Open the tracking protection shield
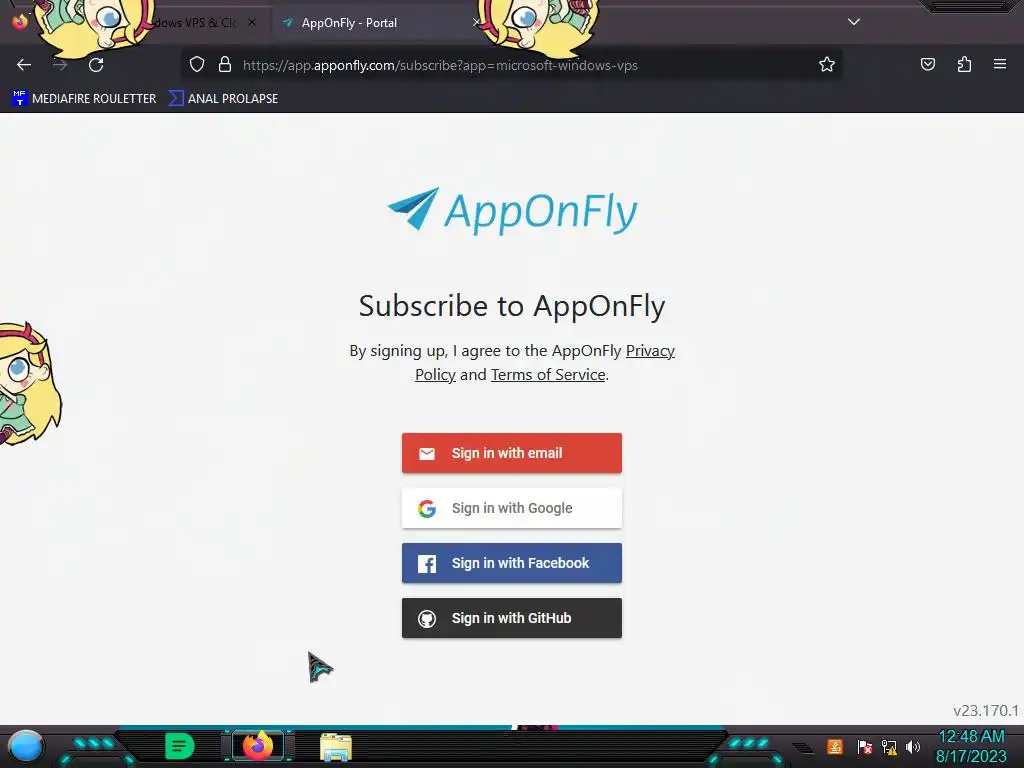This screenshot has height=768, width=1024. (197, 65)
